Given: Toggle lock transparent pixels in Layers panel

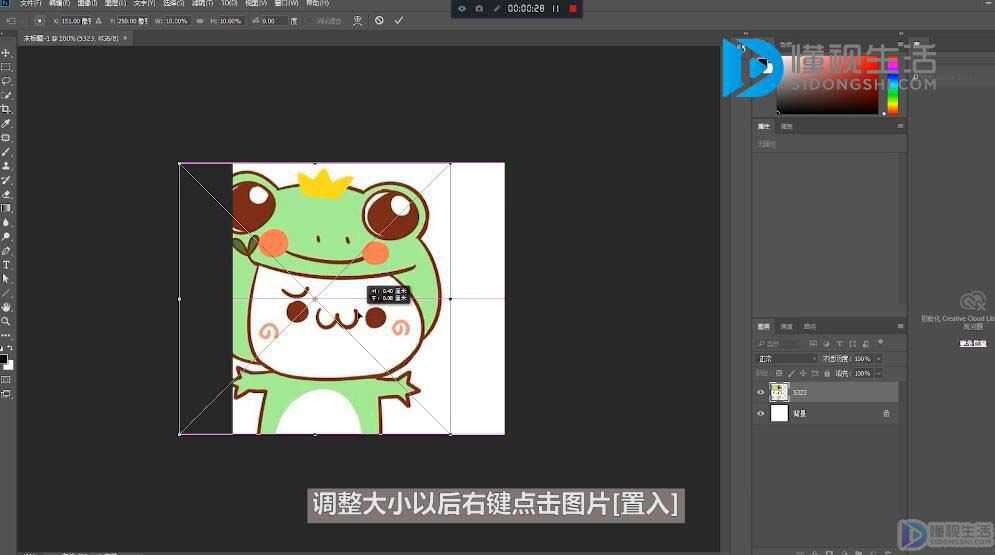Looking at the screenshot, I should point(779,374).
